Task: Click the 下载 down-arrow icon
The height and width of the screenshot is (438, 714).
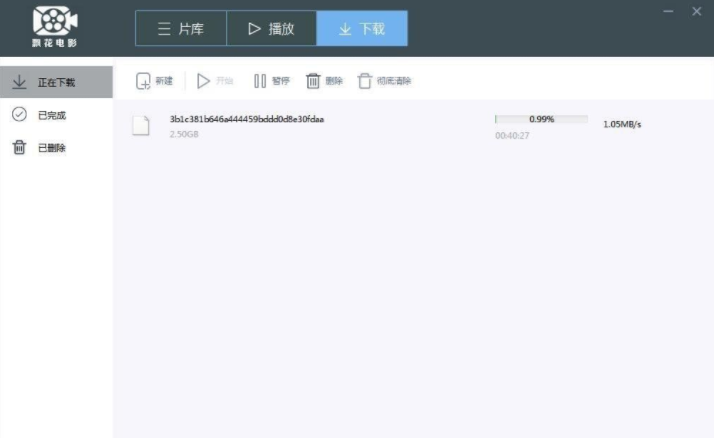Action: (x=345, y=29)
